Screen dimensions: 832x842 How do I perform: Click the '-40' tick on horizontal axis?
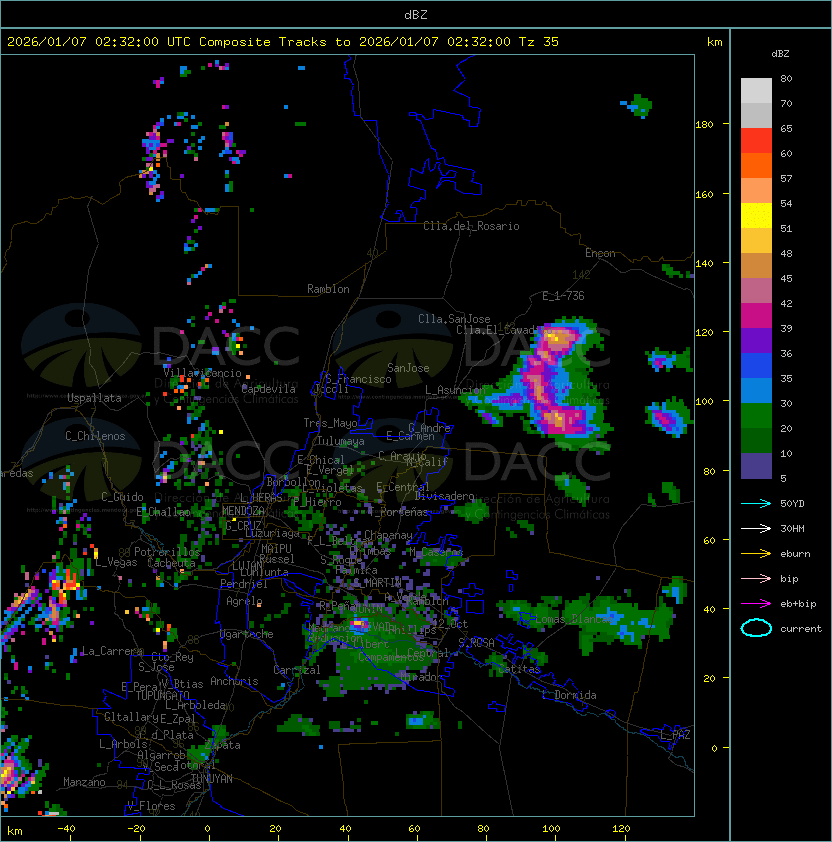point(66,829)
